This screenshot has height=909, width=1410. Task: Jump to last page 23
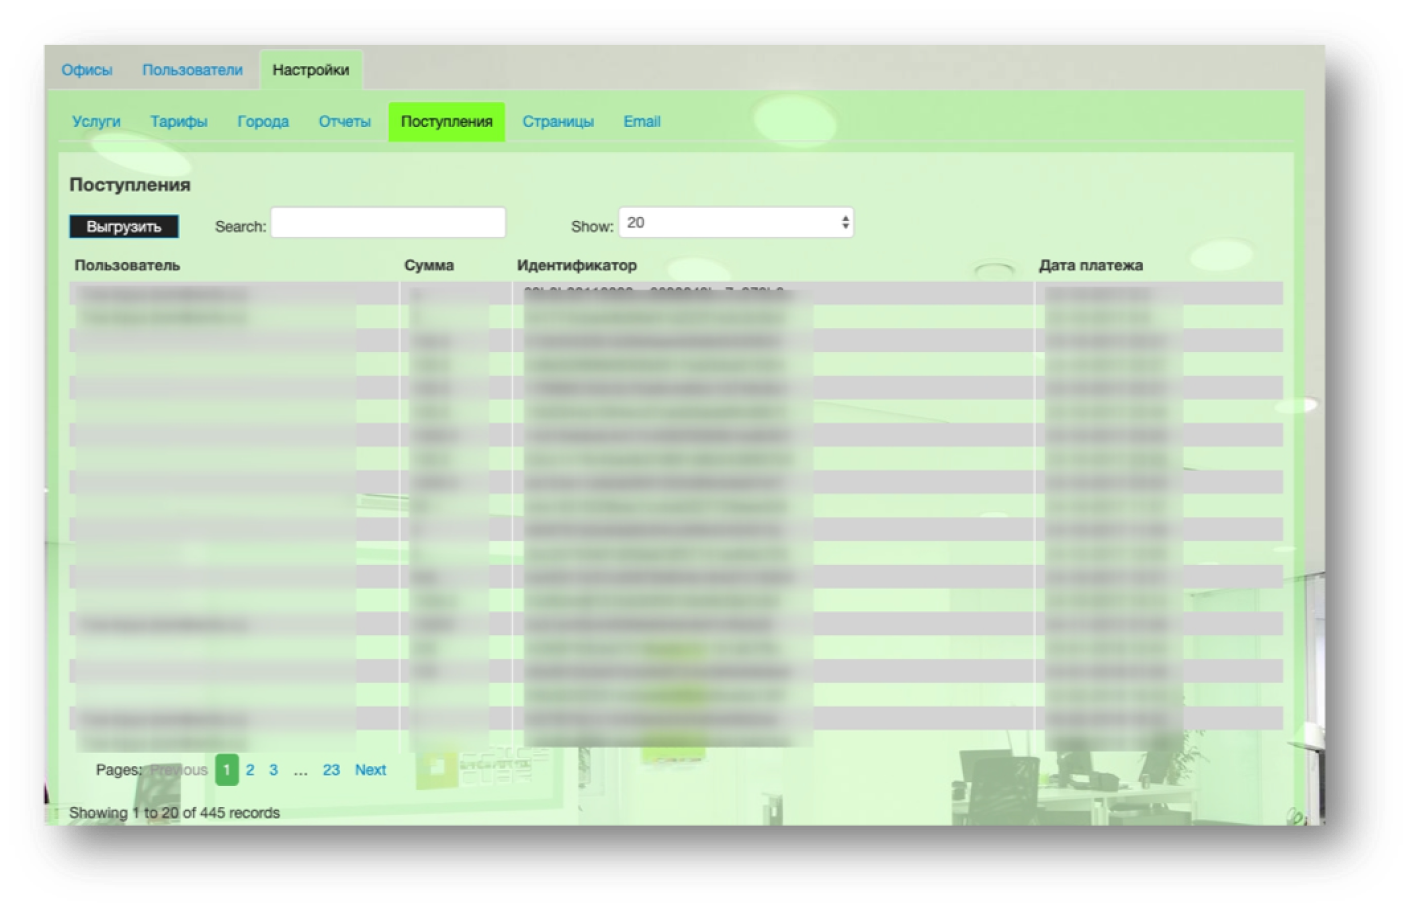(331, 770)
